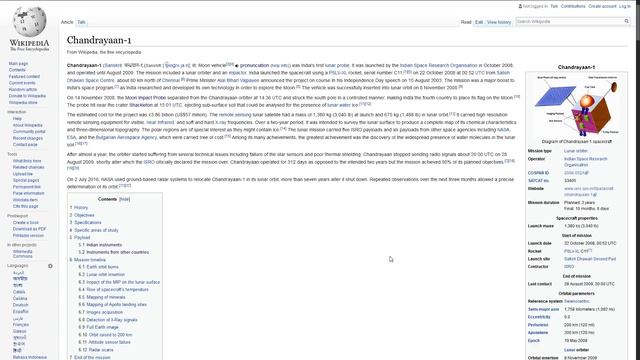This screenshot has height=360, width=640.
Task: Click Create a book link
Action: [x=25, y=222]
